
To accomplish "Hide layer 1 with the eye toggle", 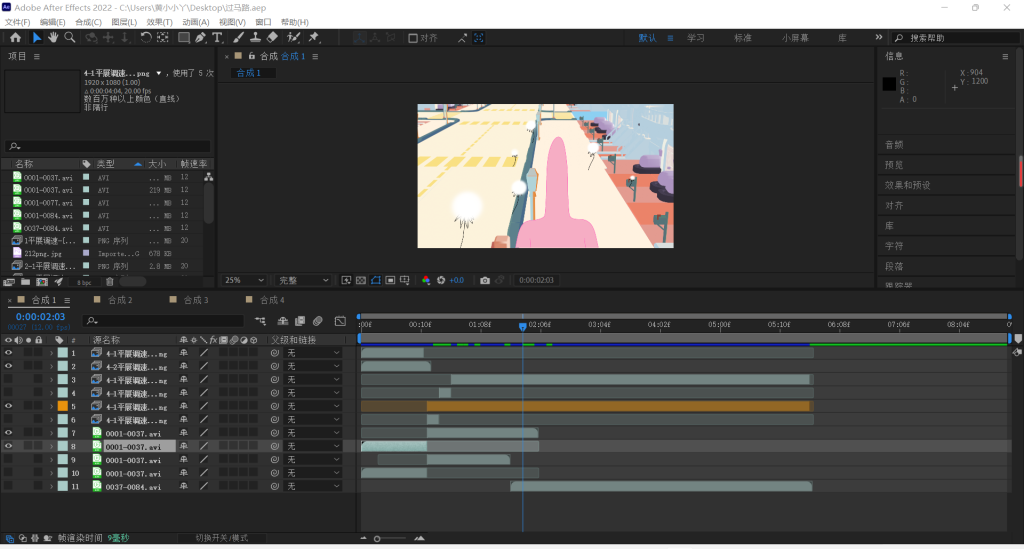I will (8, 353).
